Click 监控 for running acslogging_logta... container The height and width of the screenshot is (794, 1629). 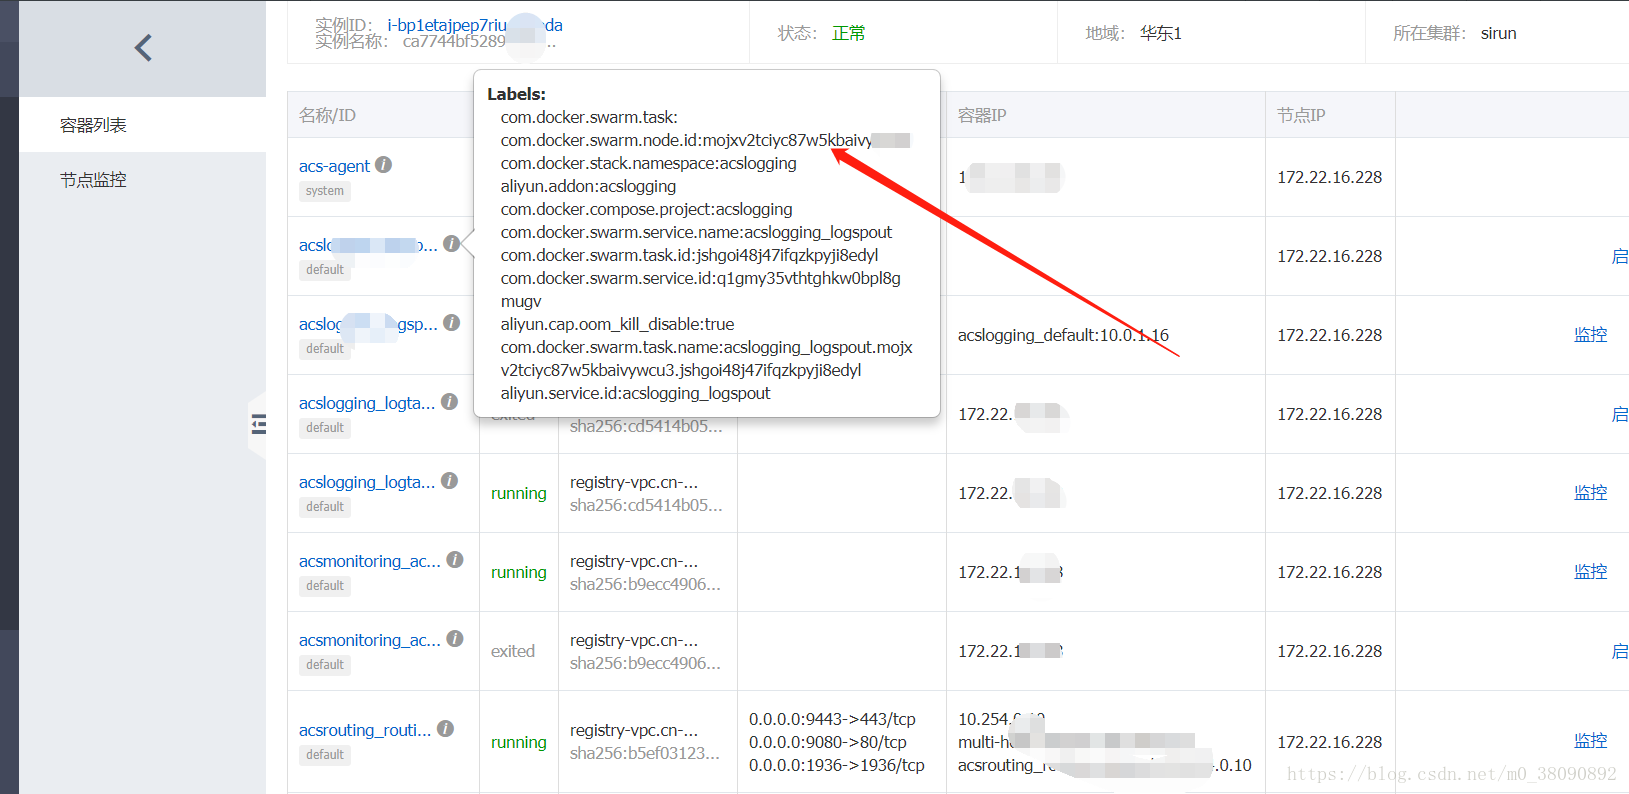(x=1590, y=493)
